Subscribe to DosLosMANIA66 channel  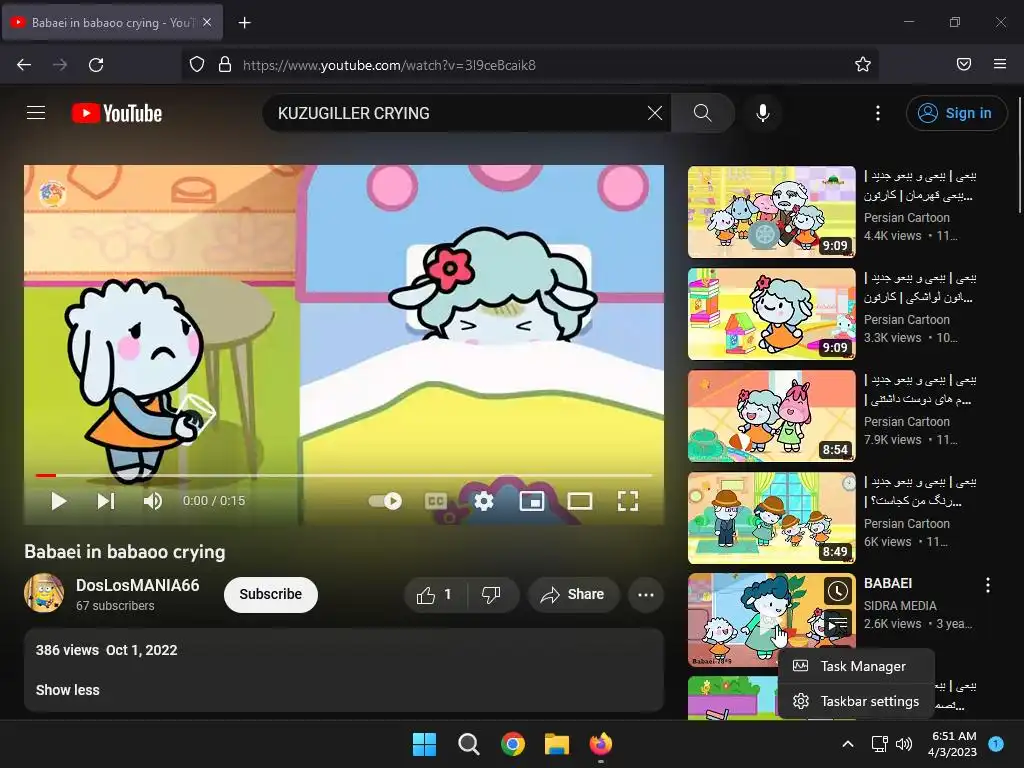pyautogui.click(x=270, y=594)
